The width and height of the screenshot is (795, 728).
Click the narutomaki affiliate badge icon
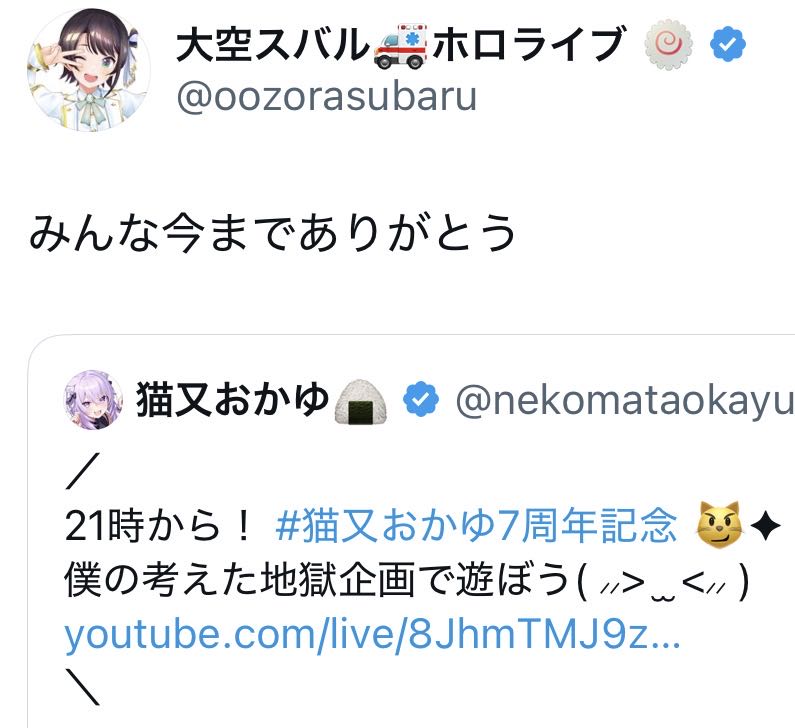pos(668,45)
